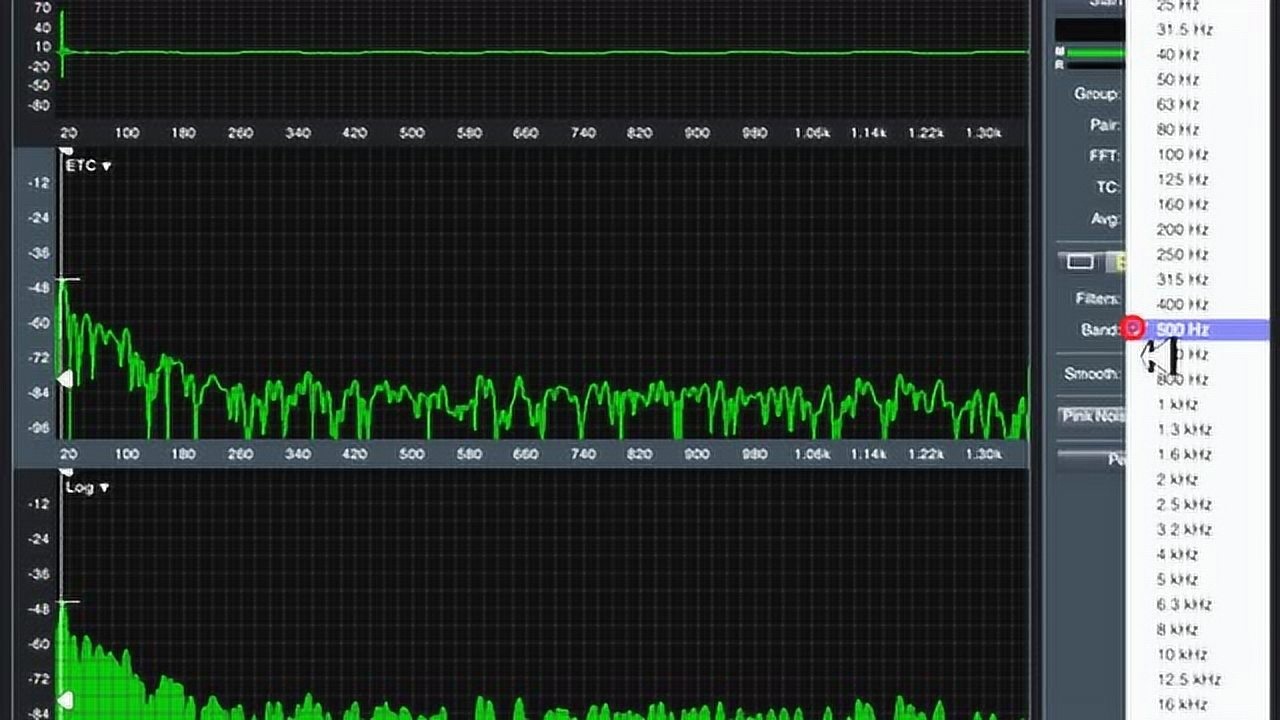Viewport: 1280px width, 720px height.
Task: Click the red Band dropdown arrow
Action: click(x=1133, y=328)
